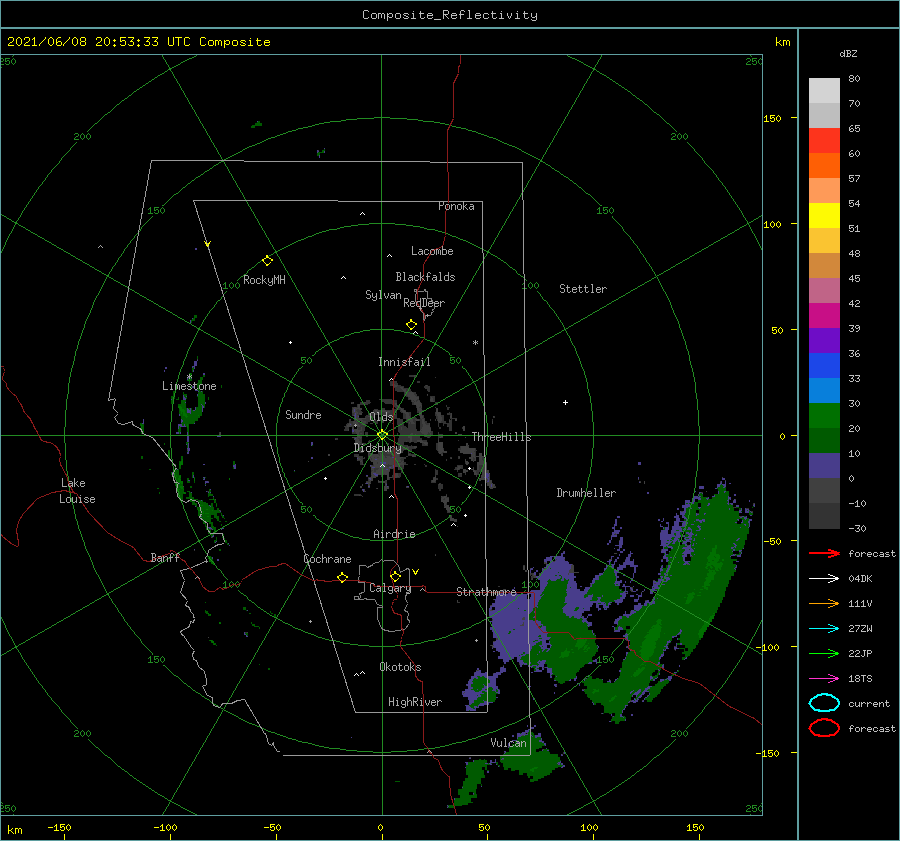Screen dimensions: 900x841
Task: Click the Calgary label
Action: pos(390,588)
